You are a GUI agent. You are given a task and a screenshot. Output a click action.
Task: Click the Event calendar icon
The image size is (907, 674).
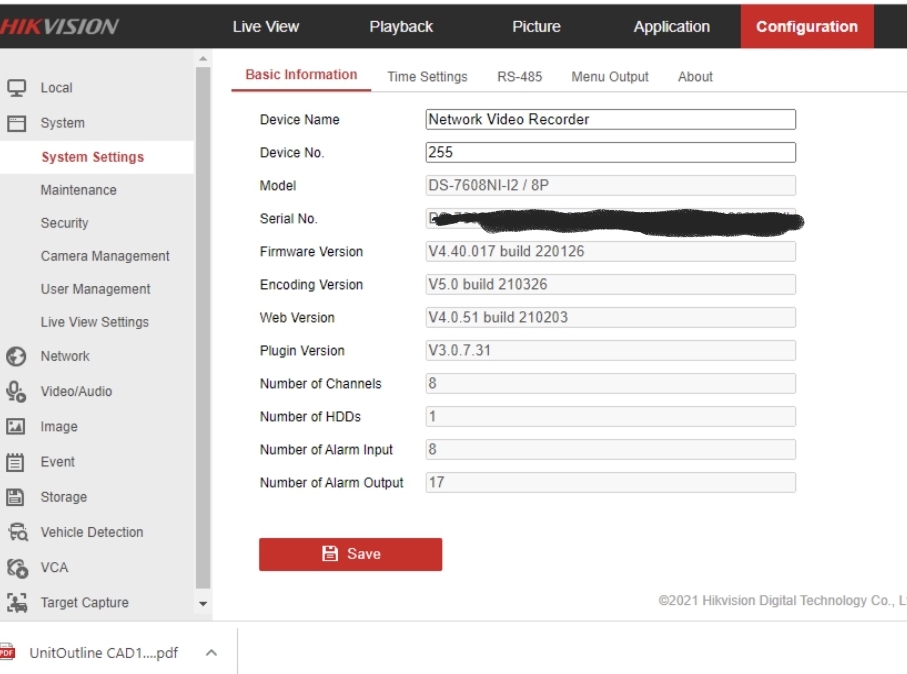click(x=16, y=462)
